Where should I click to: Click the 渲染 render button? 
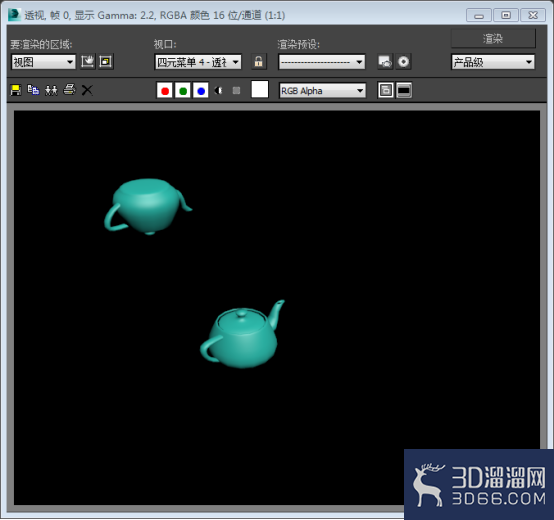(493, 39)
